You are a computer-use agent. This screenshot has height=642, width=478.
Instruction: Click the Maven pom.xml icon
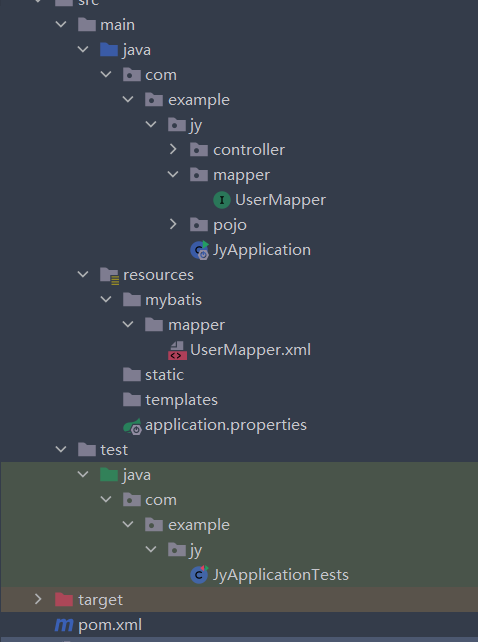64,625
